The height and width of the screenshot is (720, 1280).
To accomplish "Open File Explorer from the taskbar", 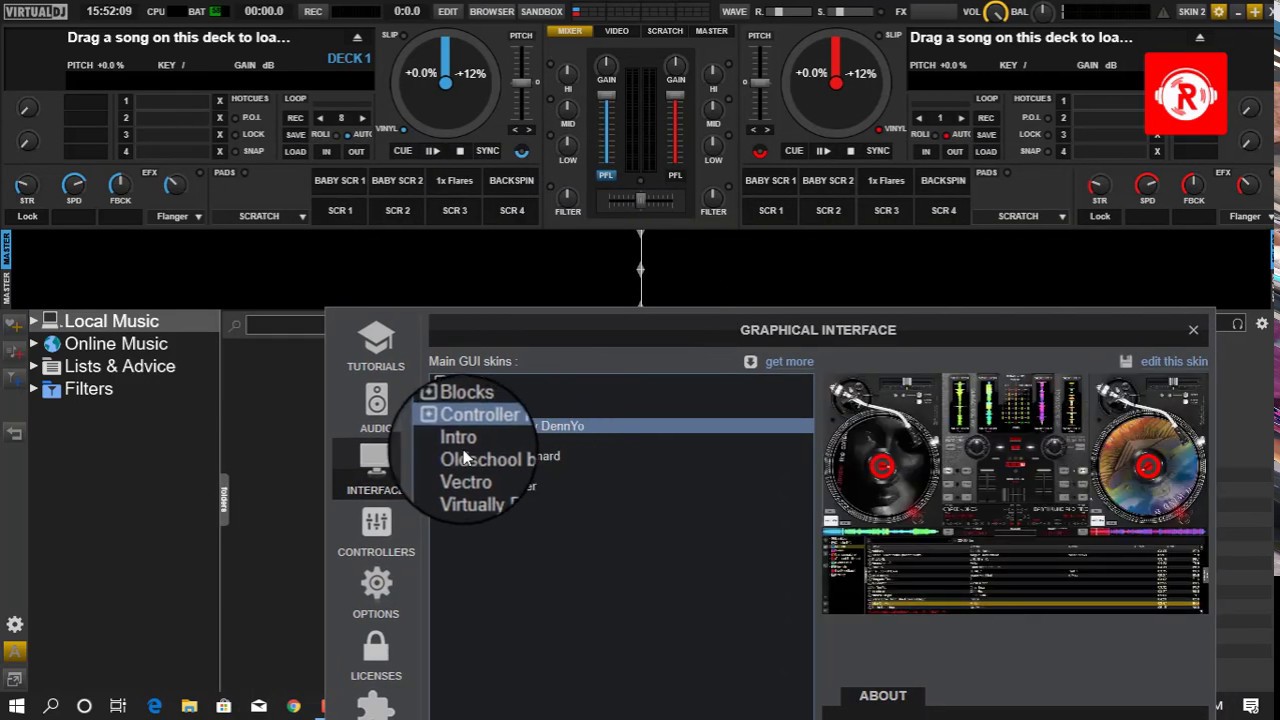I will click(189, 706).
